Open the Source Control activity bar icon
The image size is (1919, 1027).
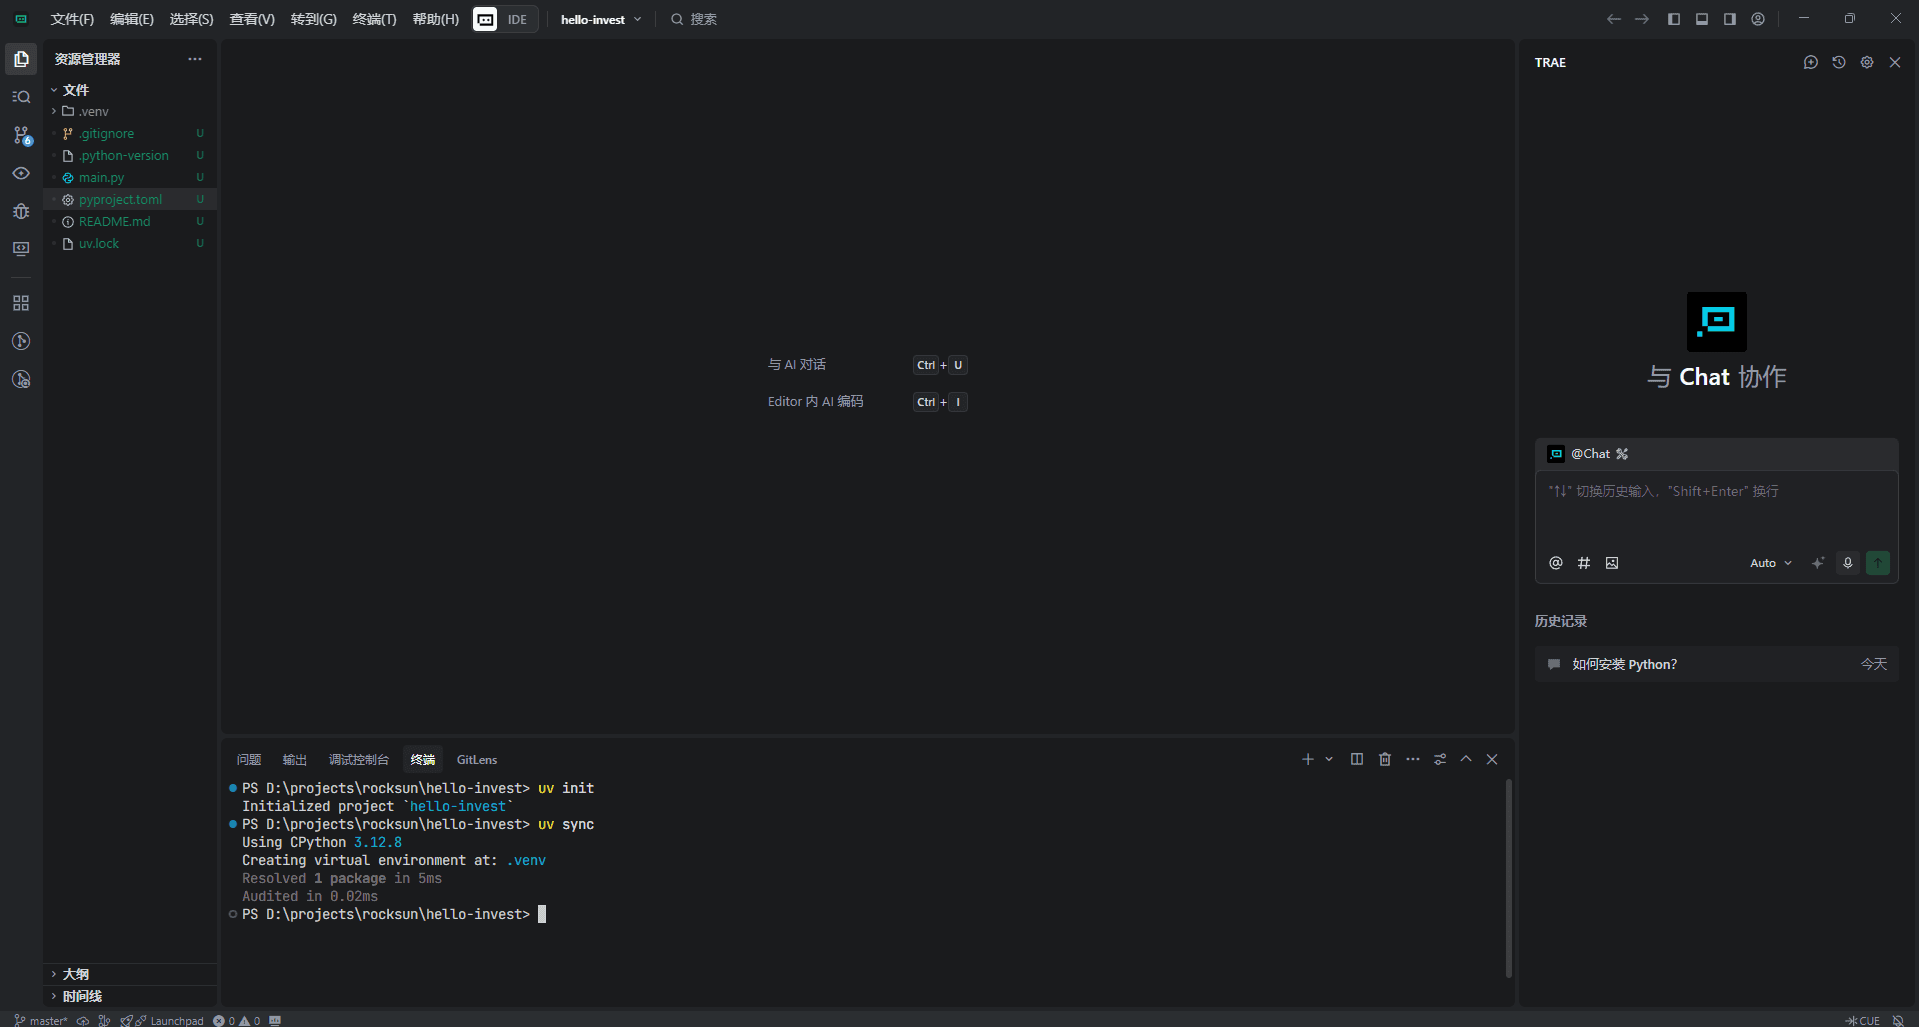(21, 135)
